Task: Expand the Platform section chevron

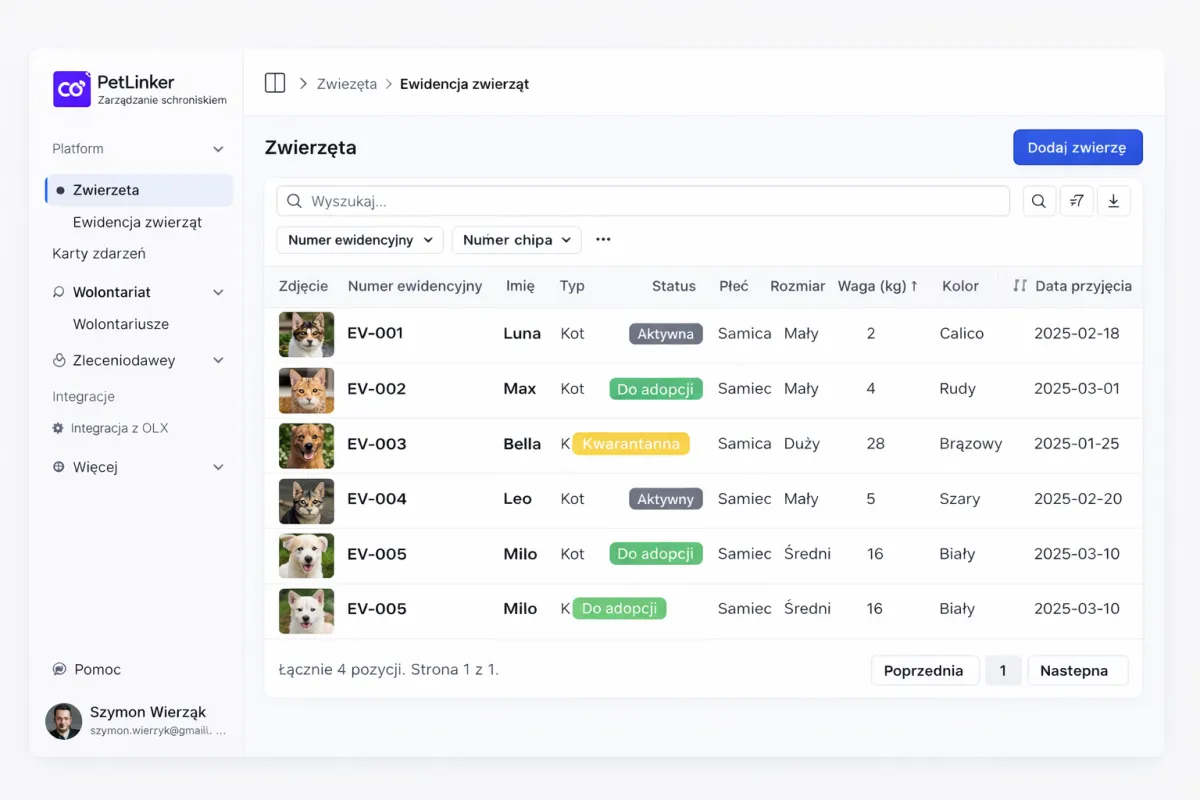Action: coord(218,149)
